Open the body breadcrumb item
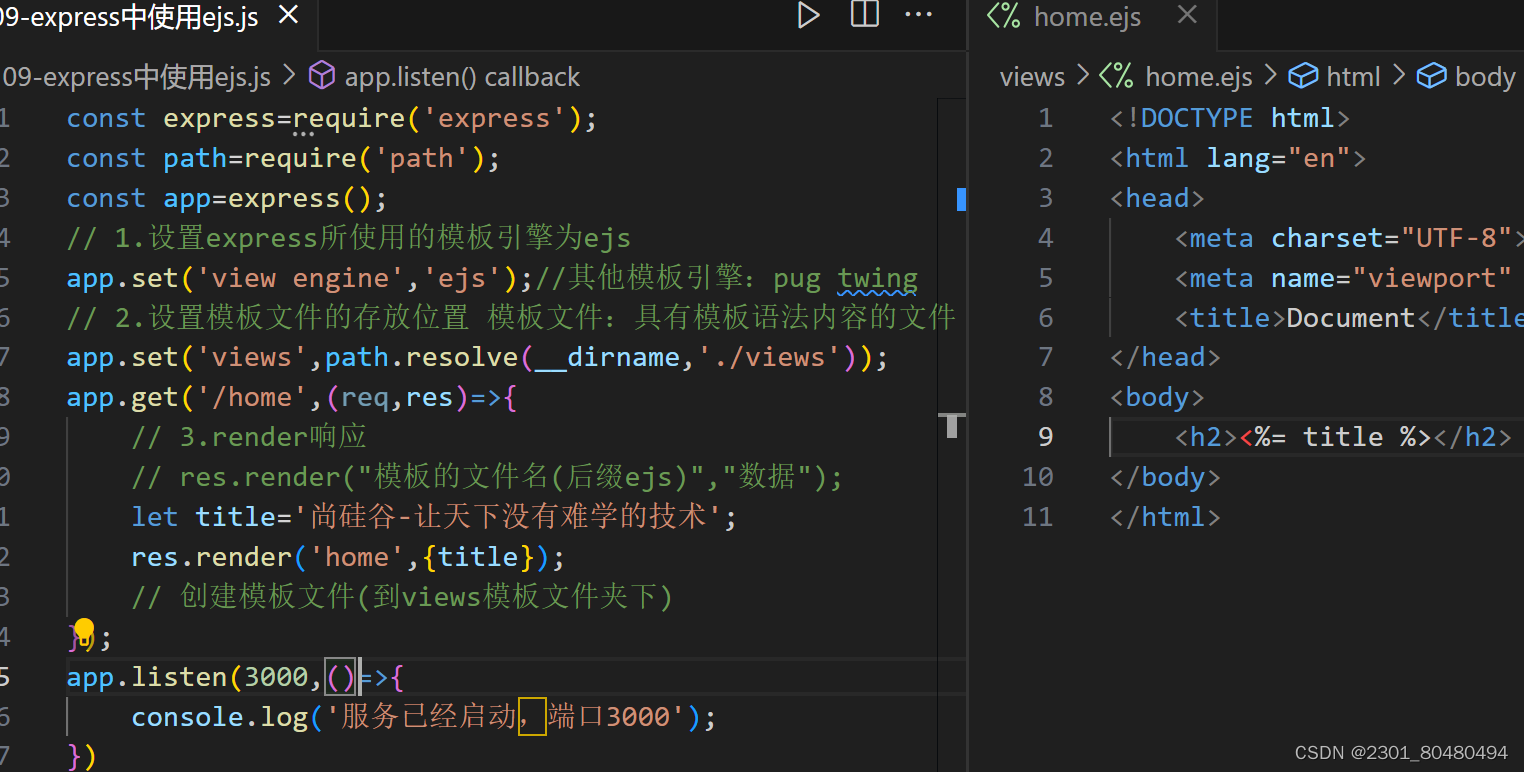The height and width of the screenshot is (772, 1524). pyautogui.click(x=1485, y=77)
